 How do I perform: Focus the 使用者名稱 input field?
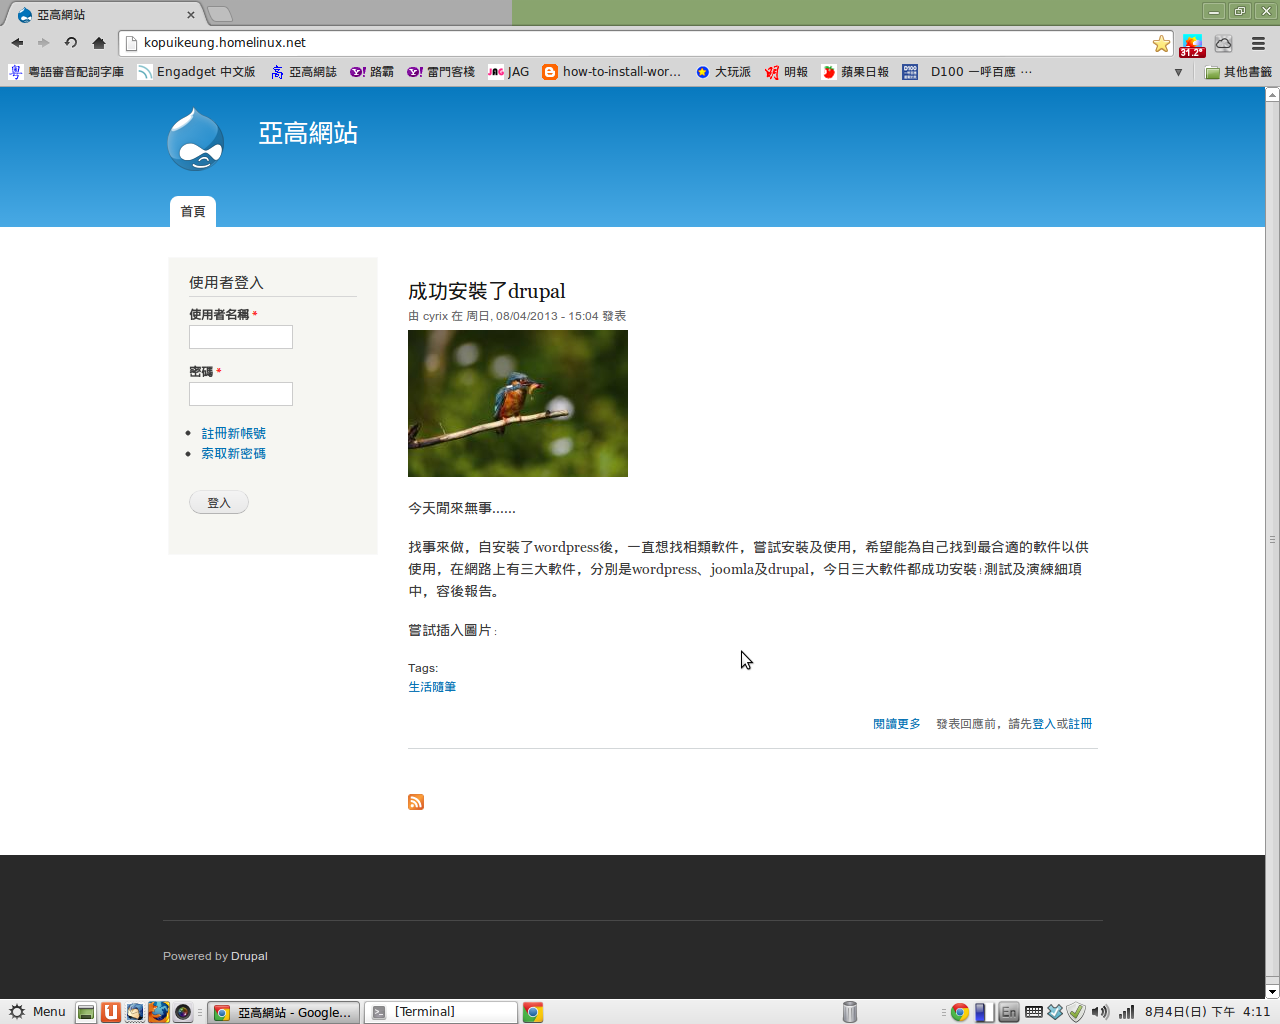(241, 337)
